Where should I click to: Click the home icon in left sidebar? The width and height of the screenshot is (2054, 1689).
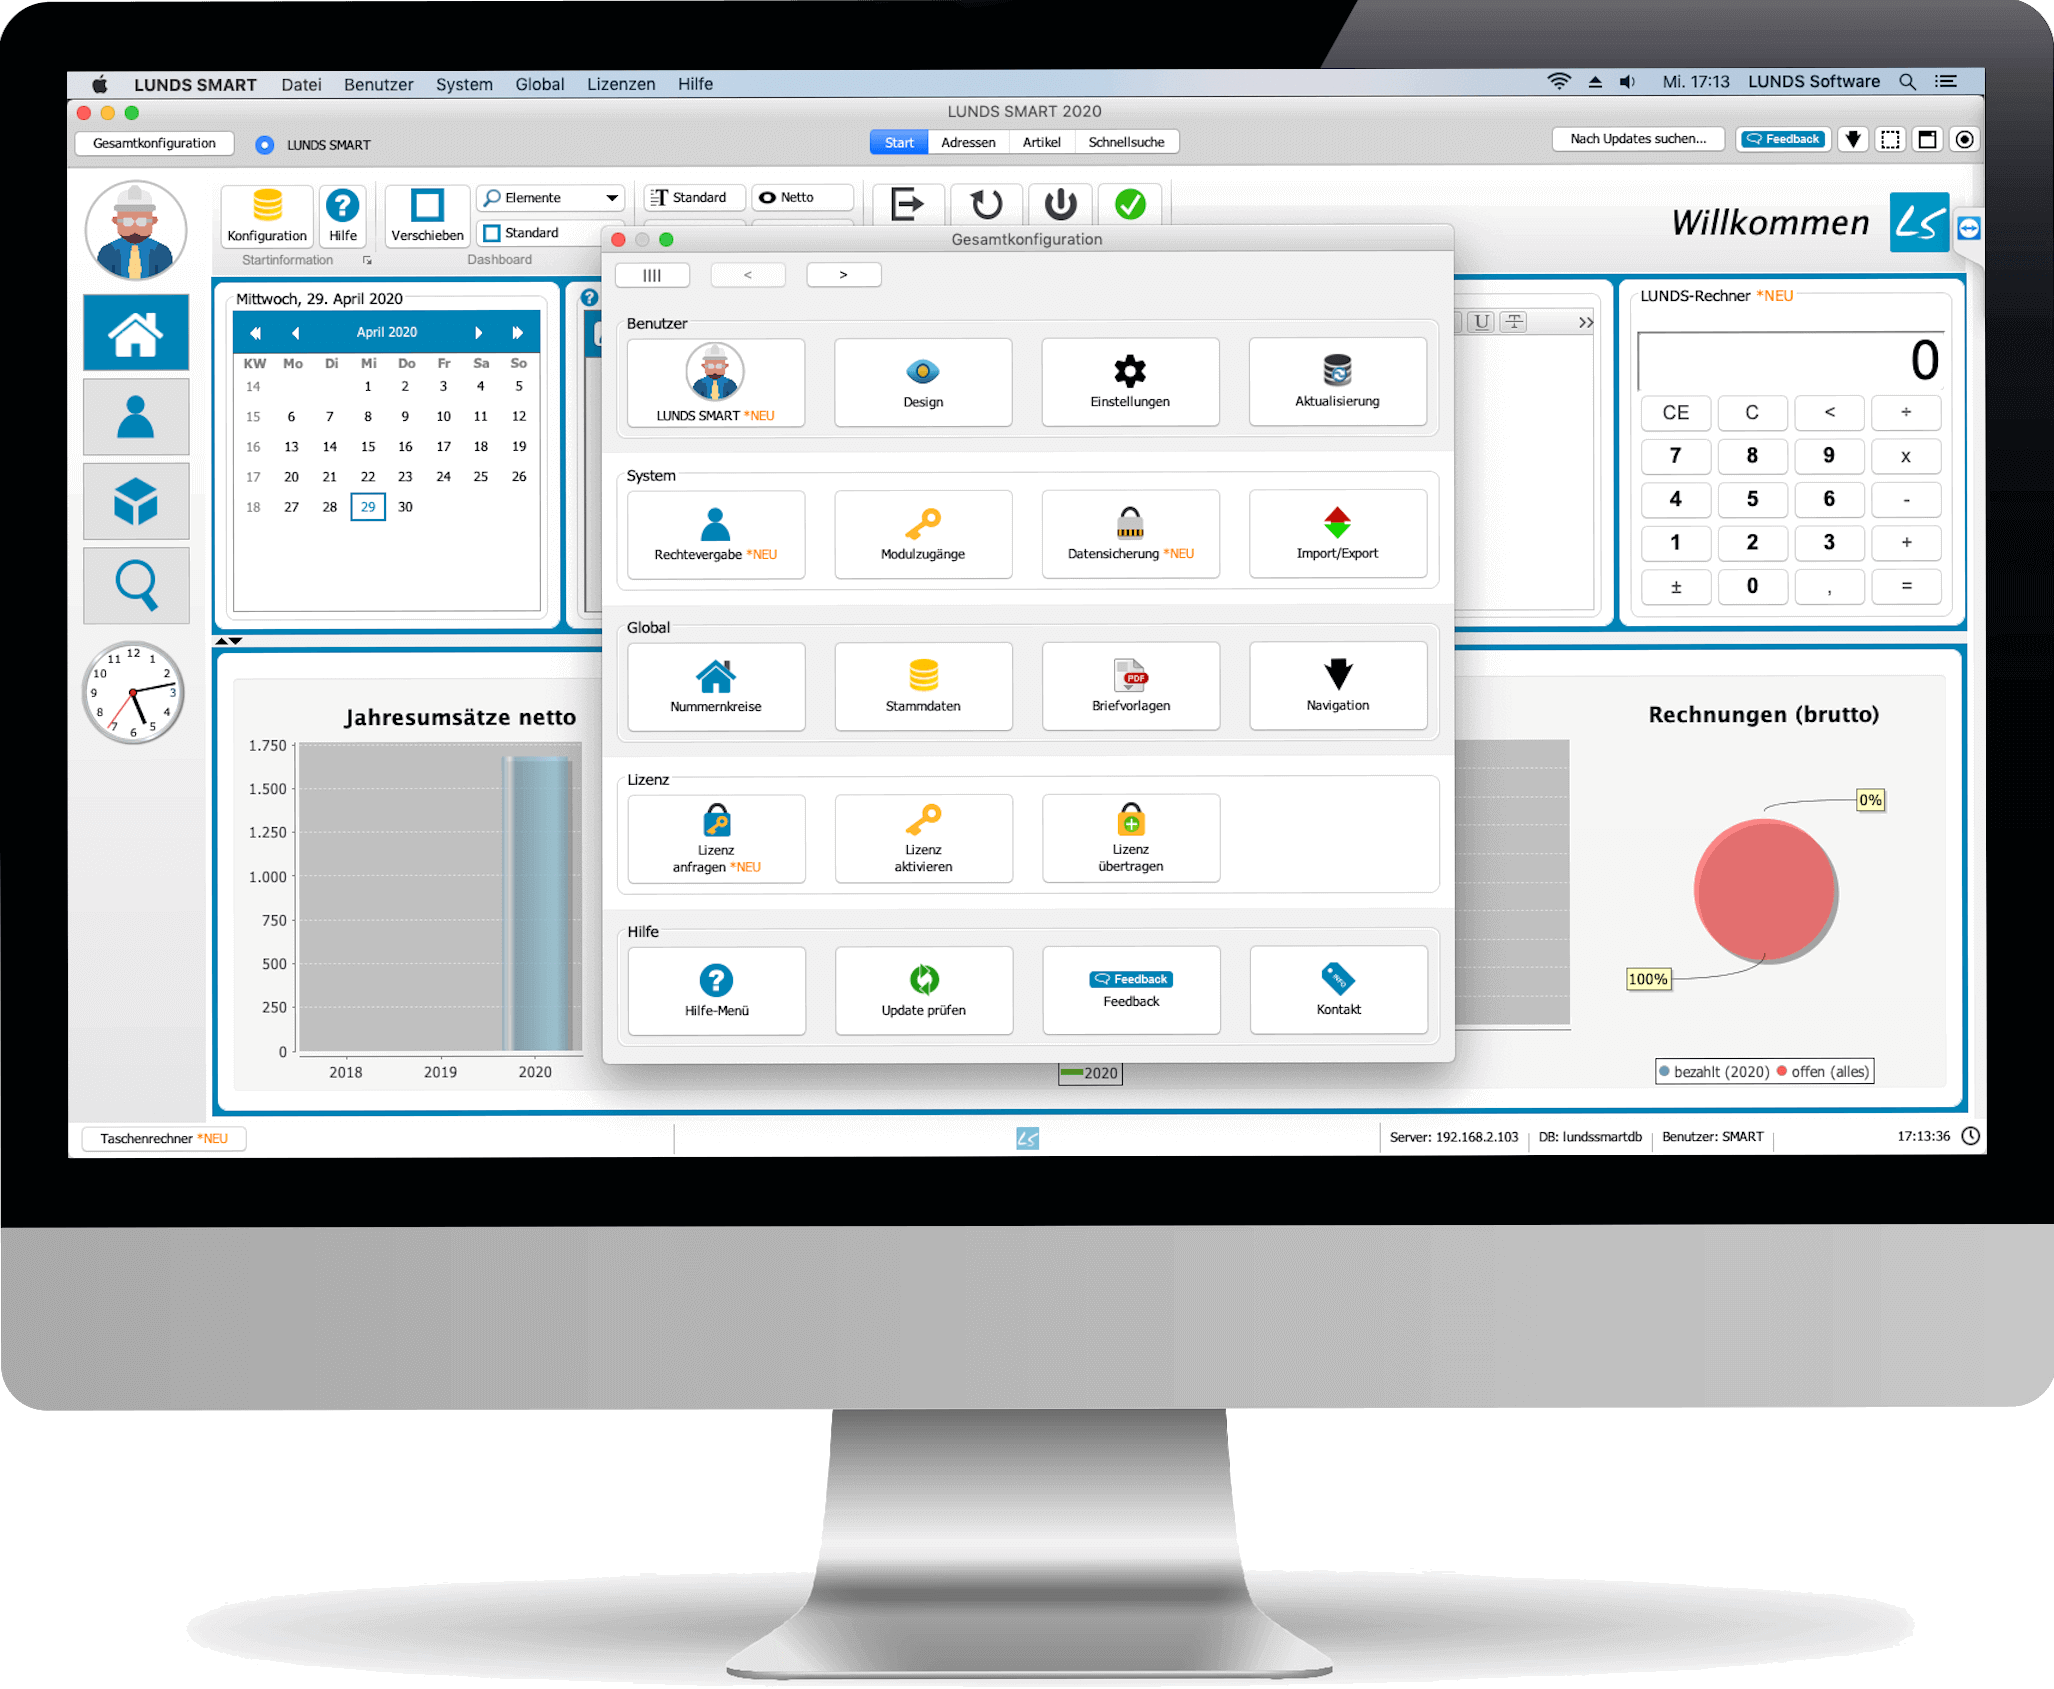pos(135,333)
